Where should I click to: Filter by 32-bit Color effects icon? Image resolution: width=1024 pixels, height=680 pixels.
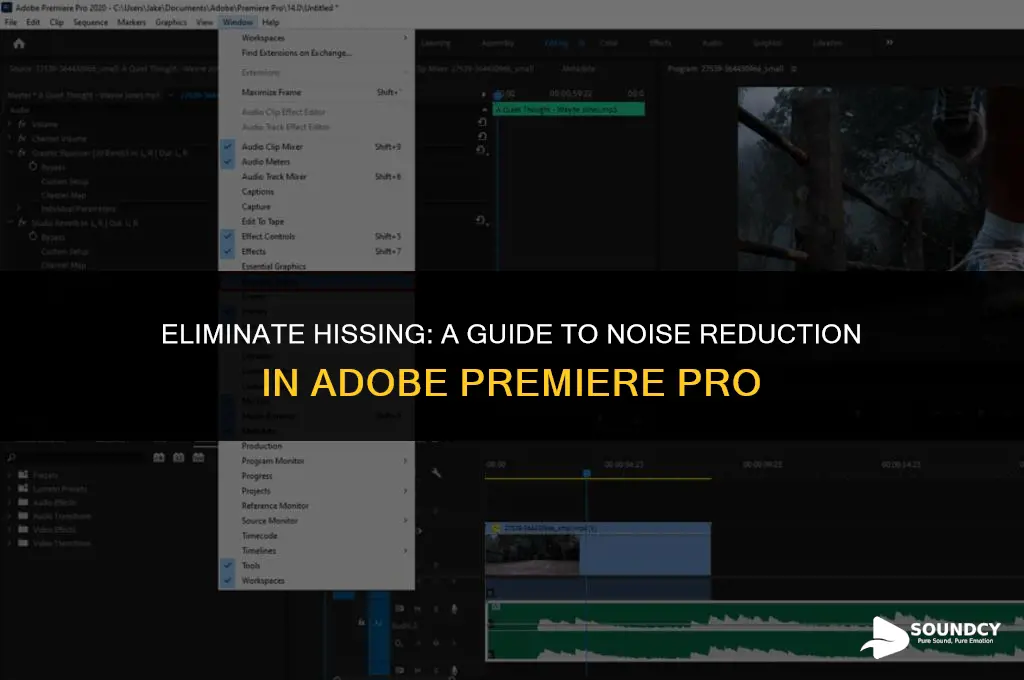[x=178, y=458]
